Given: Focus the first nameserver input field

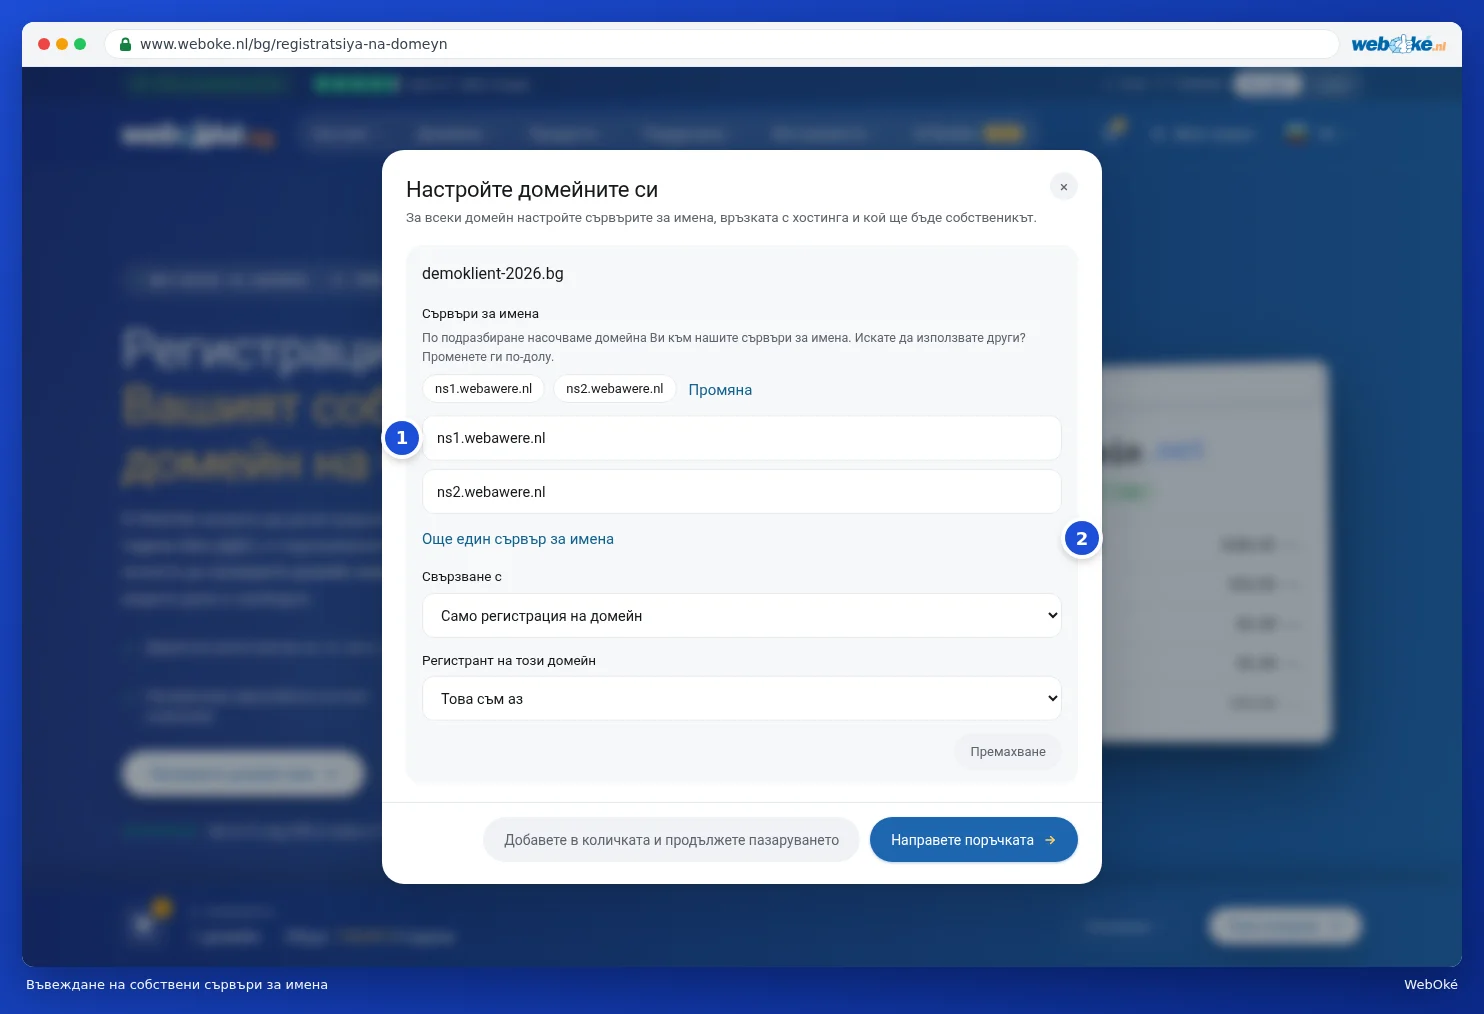Looking at the screenshot, I should point(742,438).
